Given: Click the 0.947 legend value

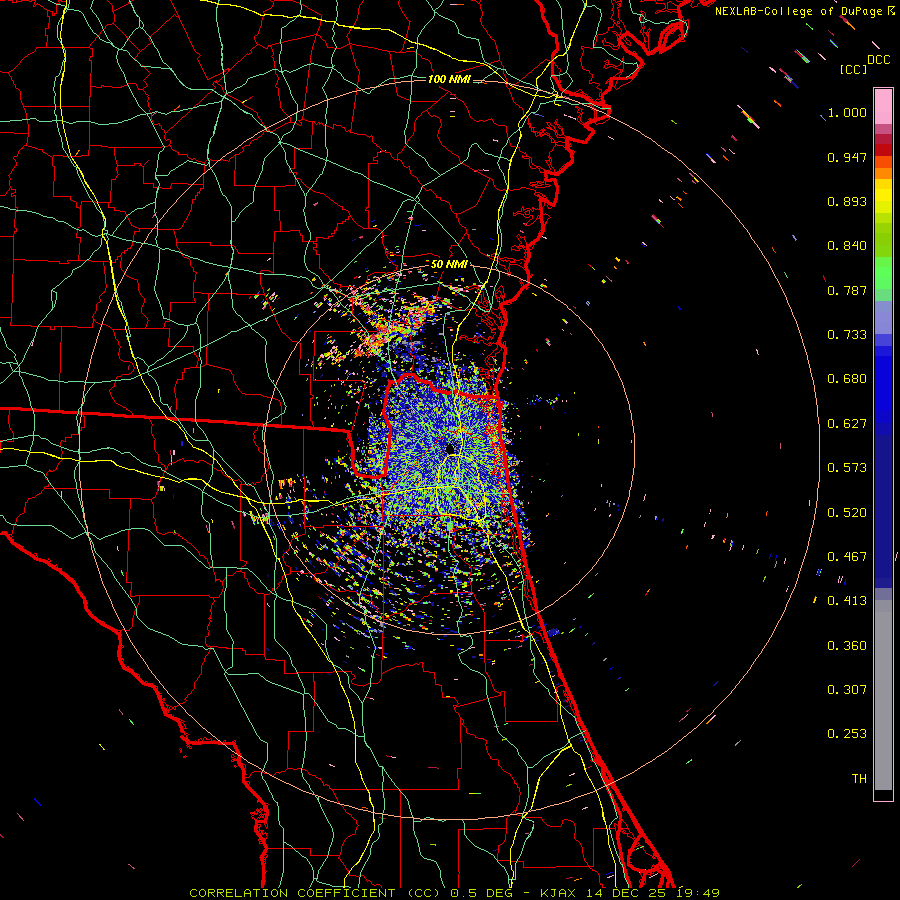Looking at the screenshot, I should 847,157.
